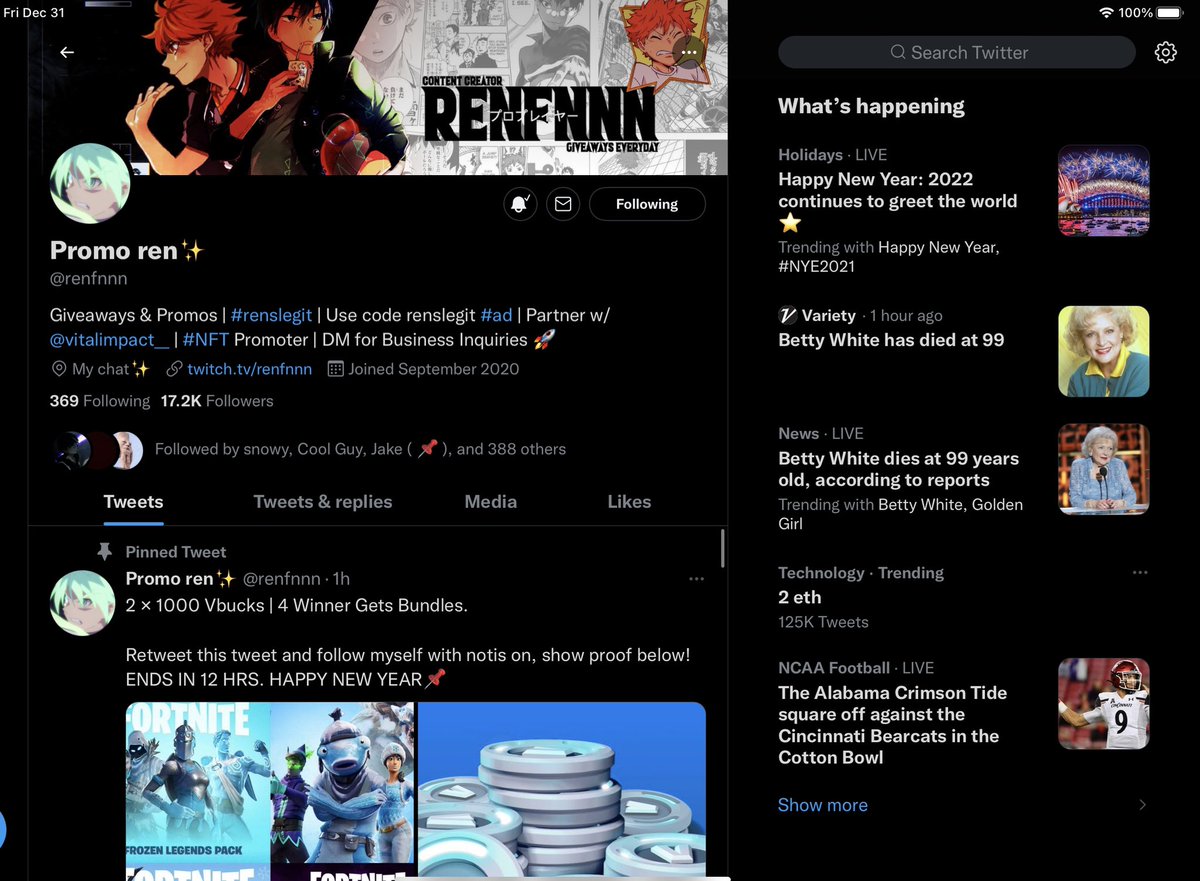Switch to the Likes tab
This screenshot has width=1200, height=881.
coord(629,502)
